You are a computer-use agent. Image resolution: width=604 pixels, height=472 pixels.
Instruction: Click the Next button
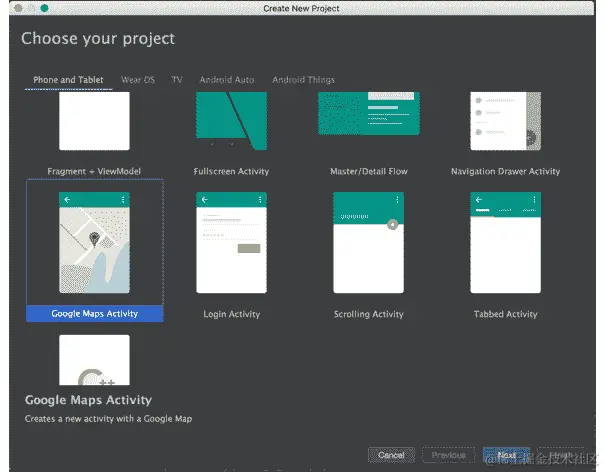click(x=506, y=455)
